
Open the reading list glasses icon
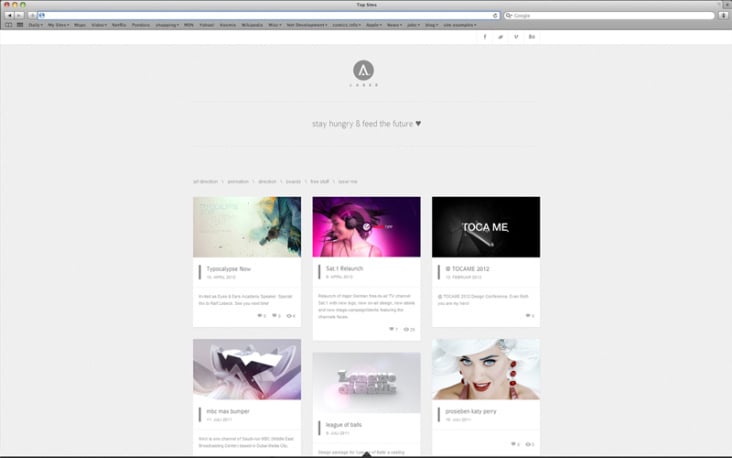9,25
